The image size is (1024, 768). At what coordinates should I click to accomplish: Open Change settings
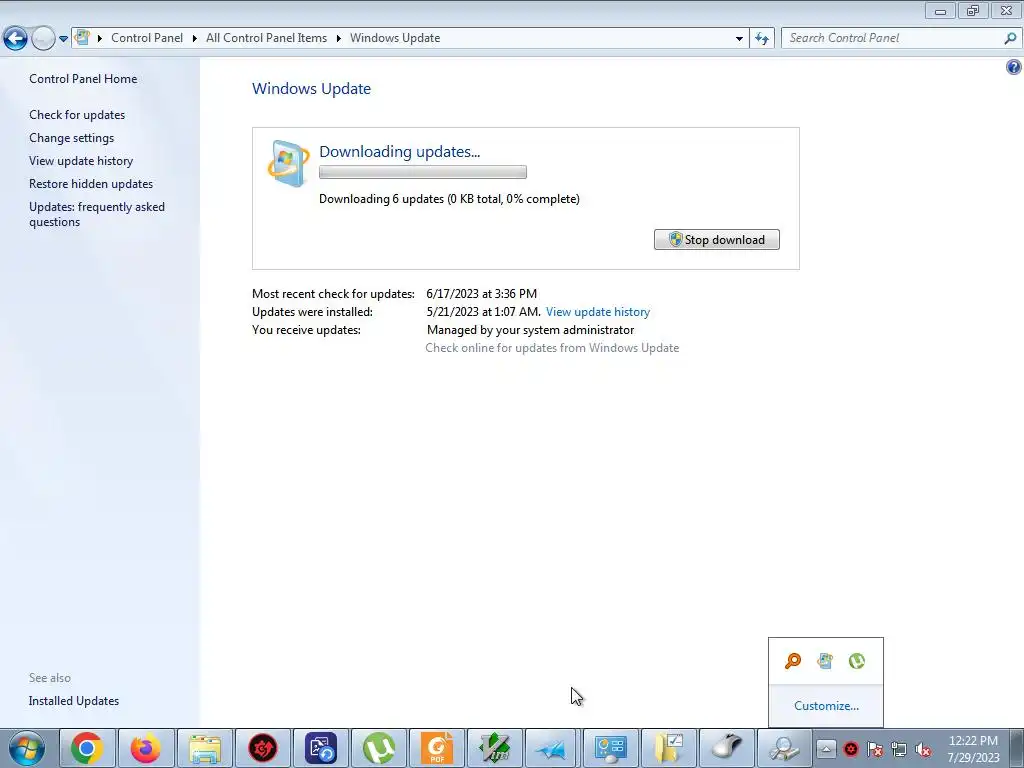(72, 138)
